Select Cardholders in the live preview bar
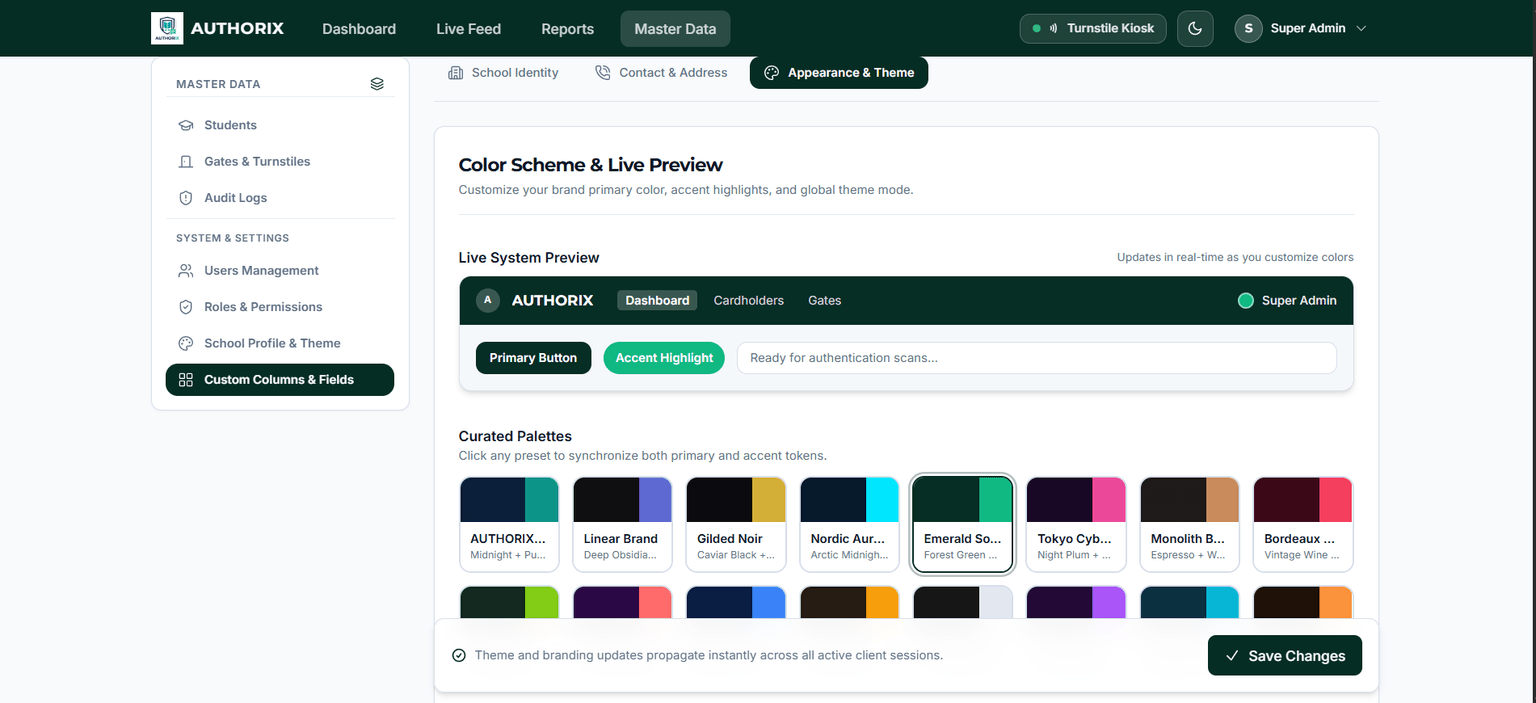The image size is (1536, 703). [749, 300]
